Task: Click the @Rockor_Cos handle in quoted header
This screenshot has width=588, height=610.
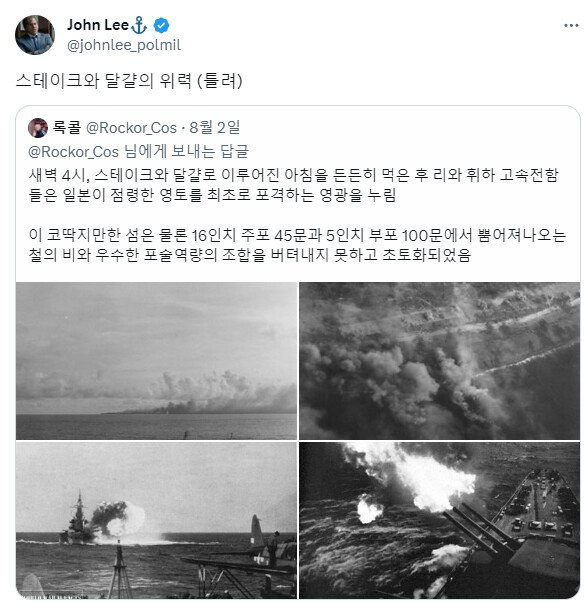Action: (x=131, y=128)
